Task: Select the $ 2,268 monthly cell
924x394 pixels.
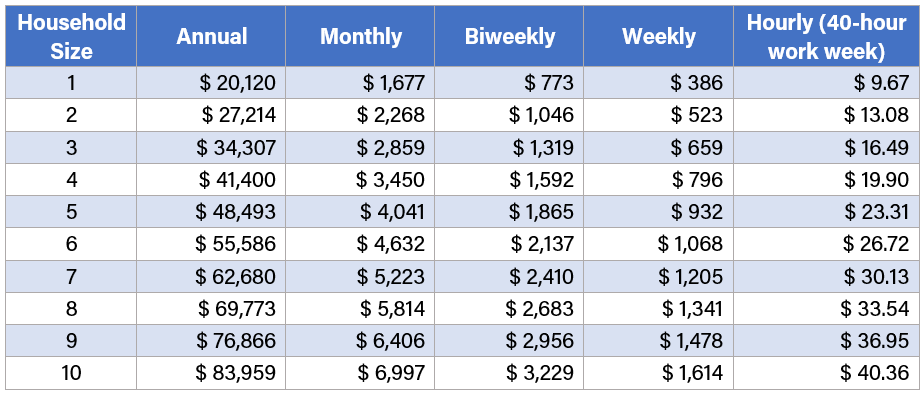Action: [x=360, y=115]
